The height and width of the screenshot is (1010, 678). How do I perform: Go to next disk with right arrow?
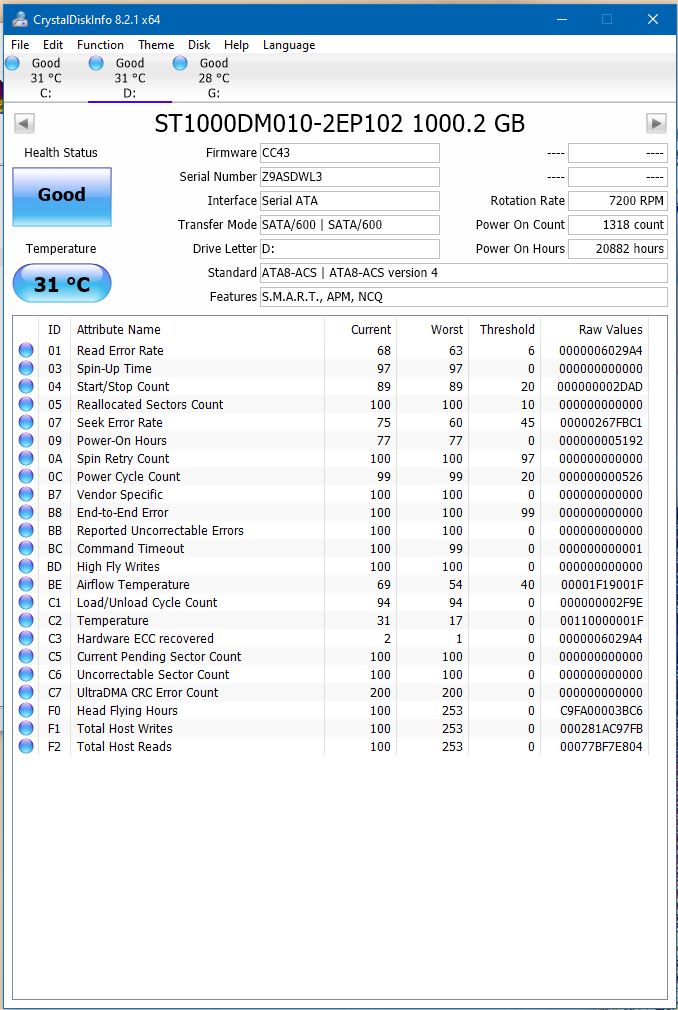(656, 123)
